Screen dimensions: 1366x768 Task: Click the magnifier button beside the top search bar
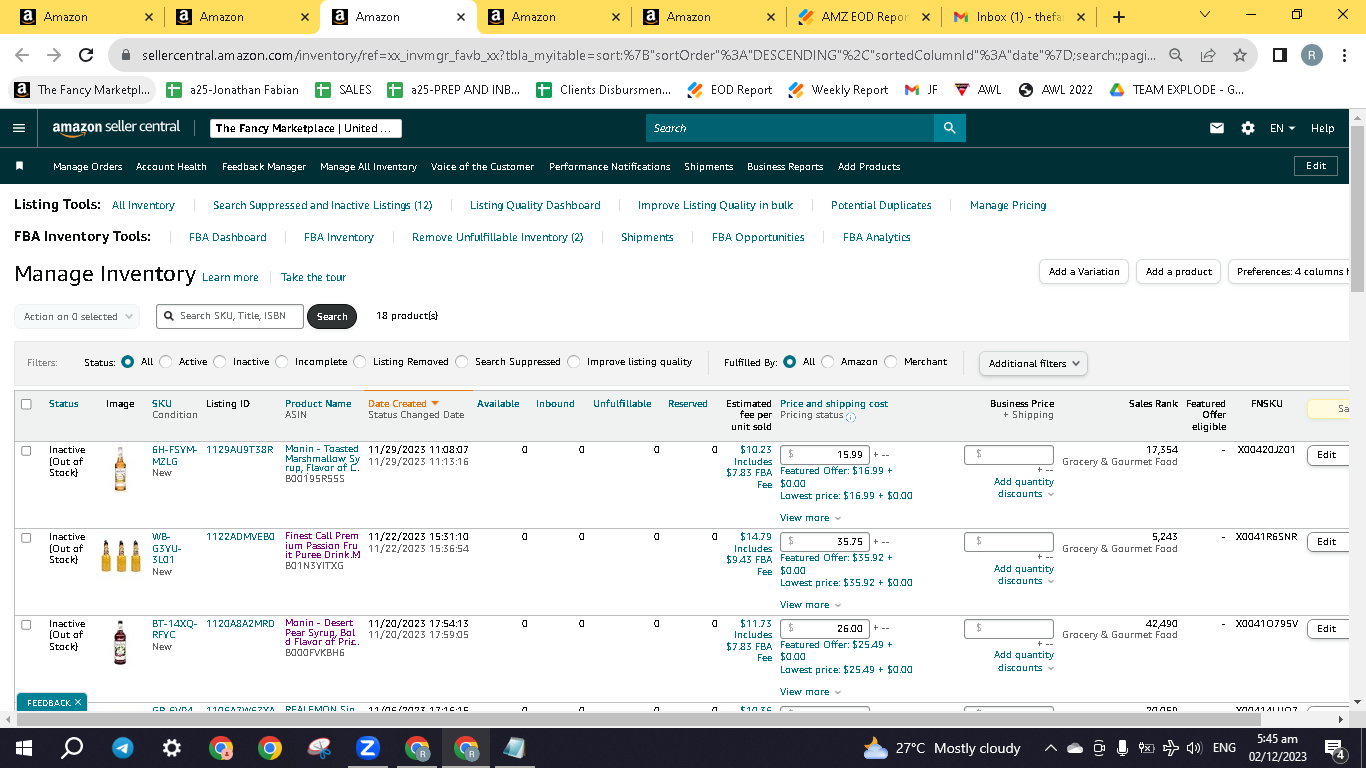click(x=949, y=128)
